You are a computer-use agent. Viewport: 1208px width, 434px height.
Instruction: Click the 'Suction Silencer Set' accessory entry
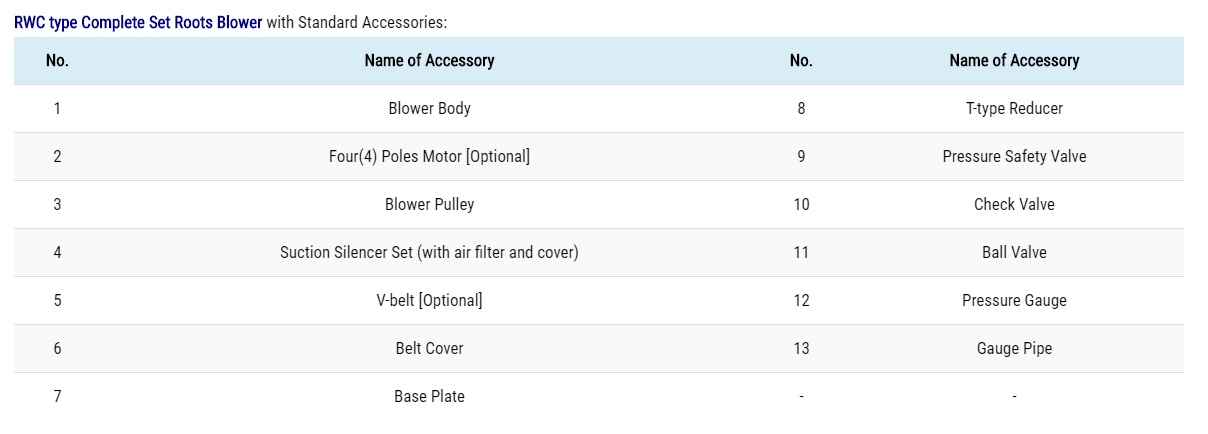pos(429,252)
